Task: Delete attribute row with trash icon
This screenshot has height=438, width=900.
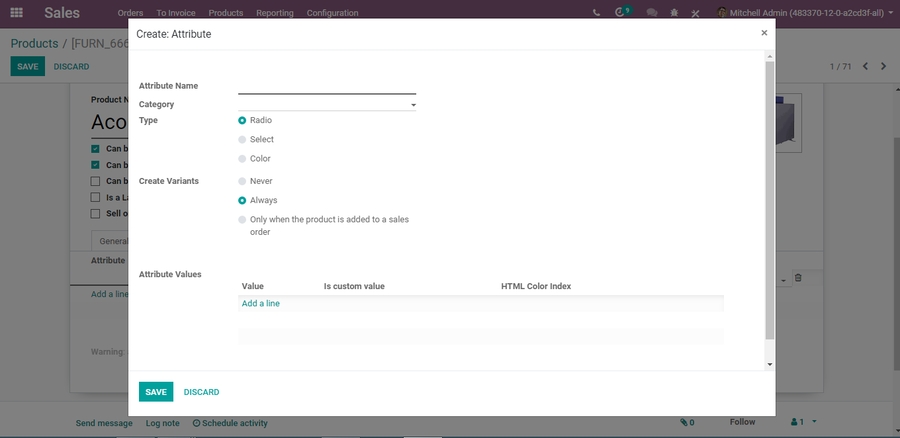Action: (x=798, y=278)
